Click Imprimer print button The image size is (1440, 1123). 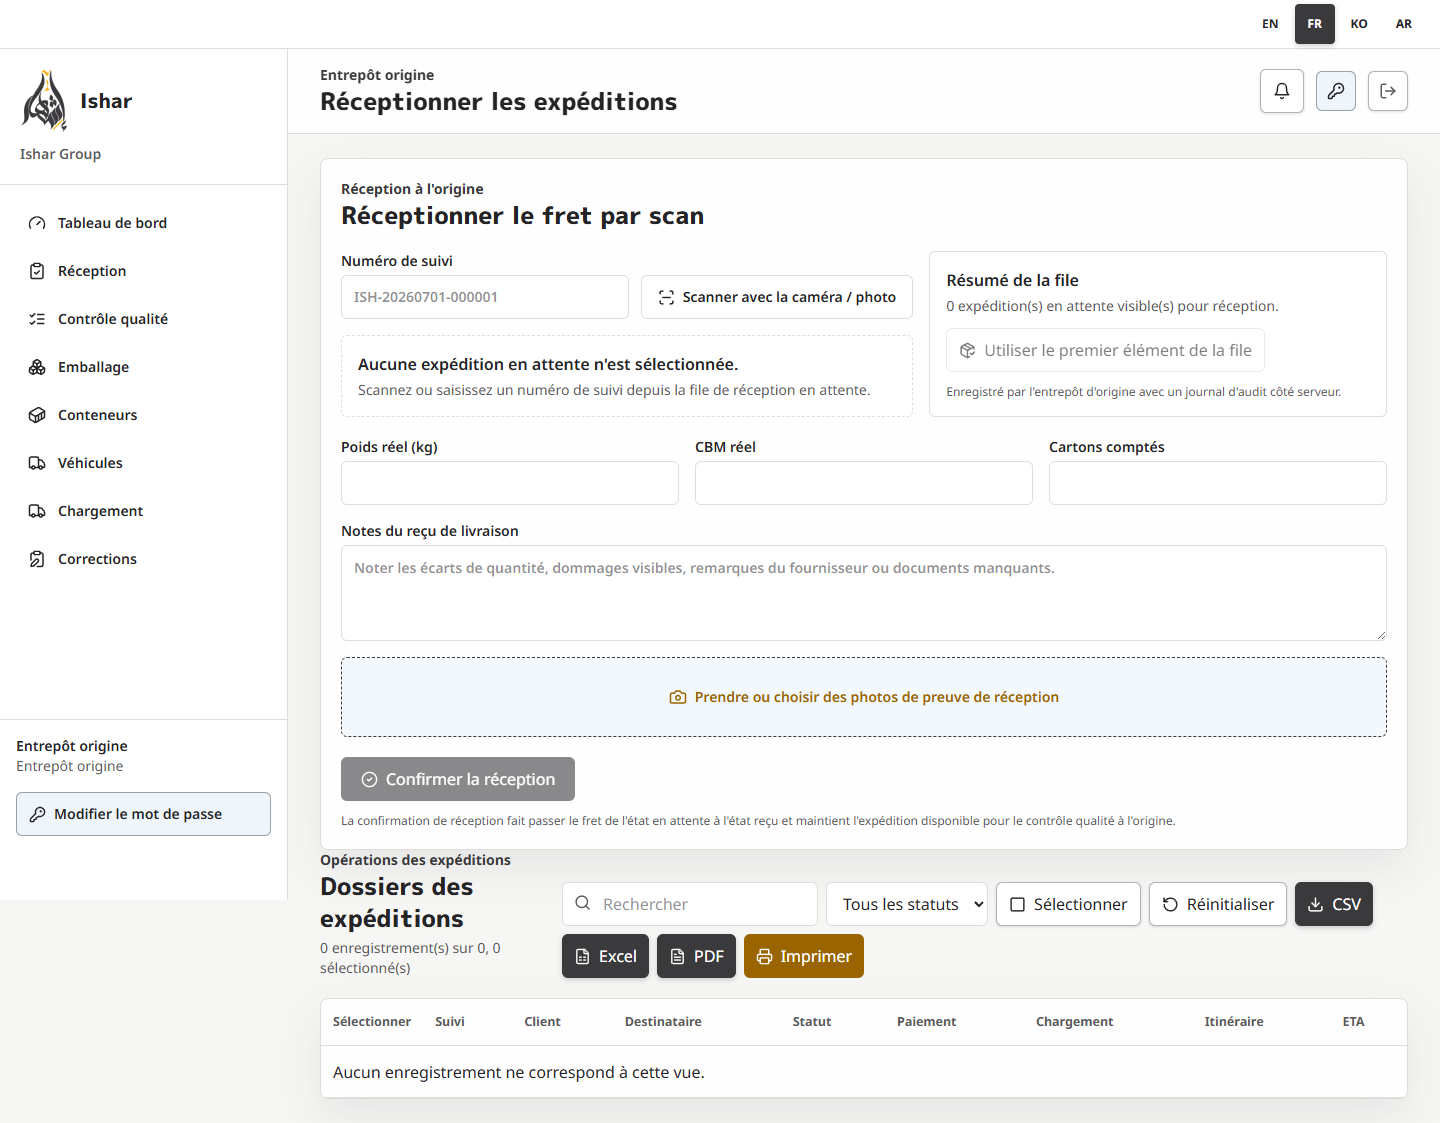pyautogui.click(x=804, y=956)
